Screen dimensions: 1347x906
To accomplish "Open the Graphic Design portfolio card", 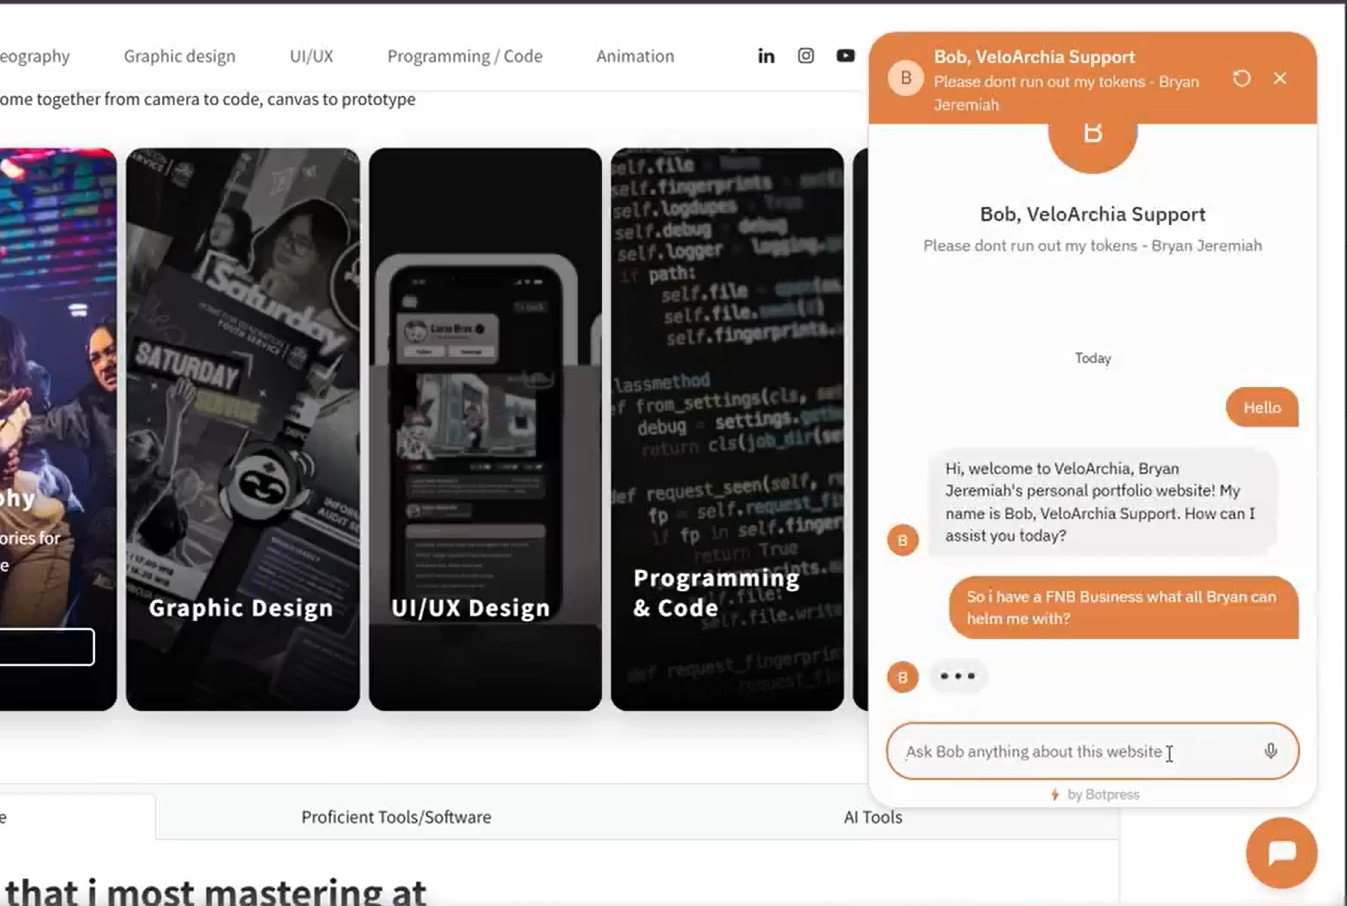I will coord(243,430).
